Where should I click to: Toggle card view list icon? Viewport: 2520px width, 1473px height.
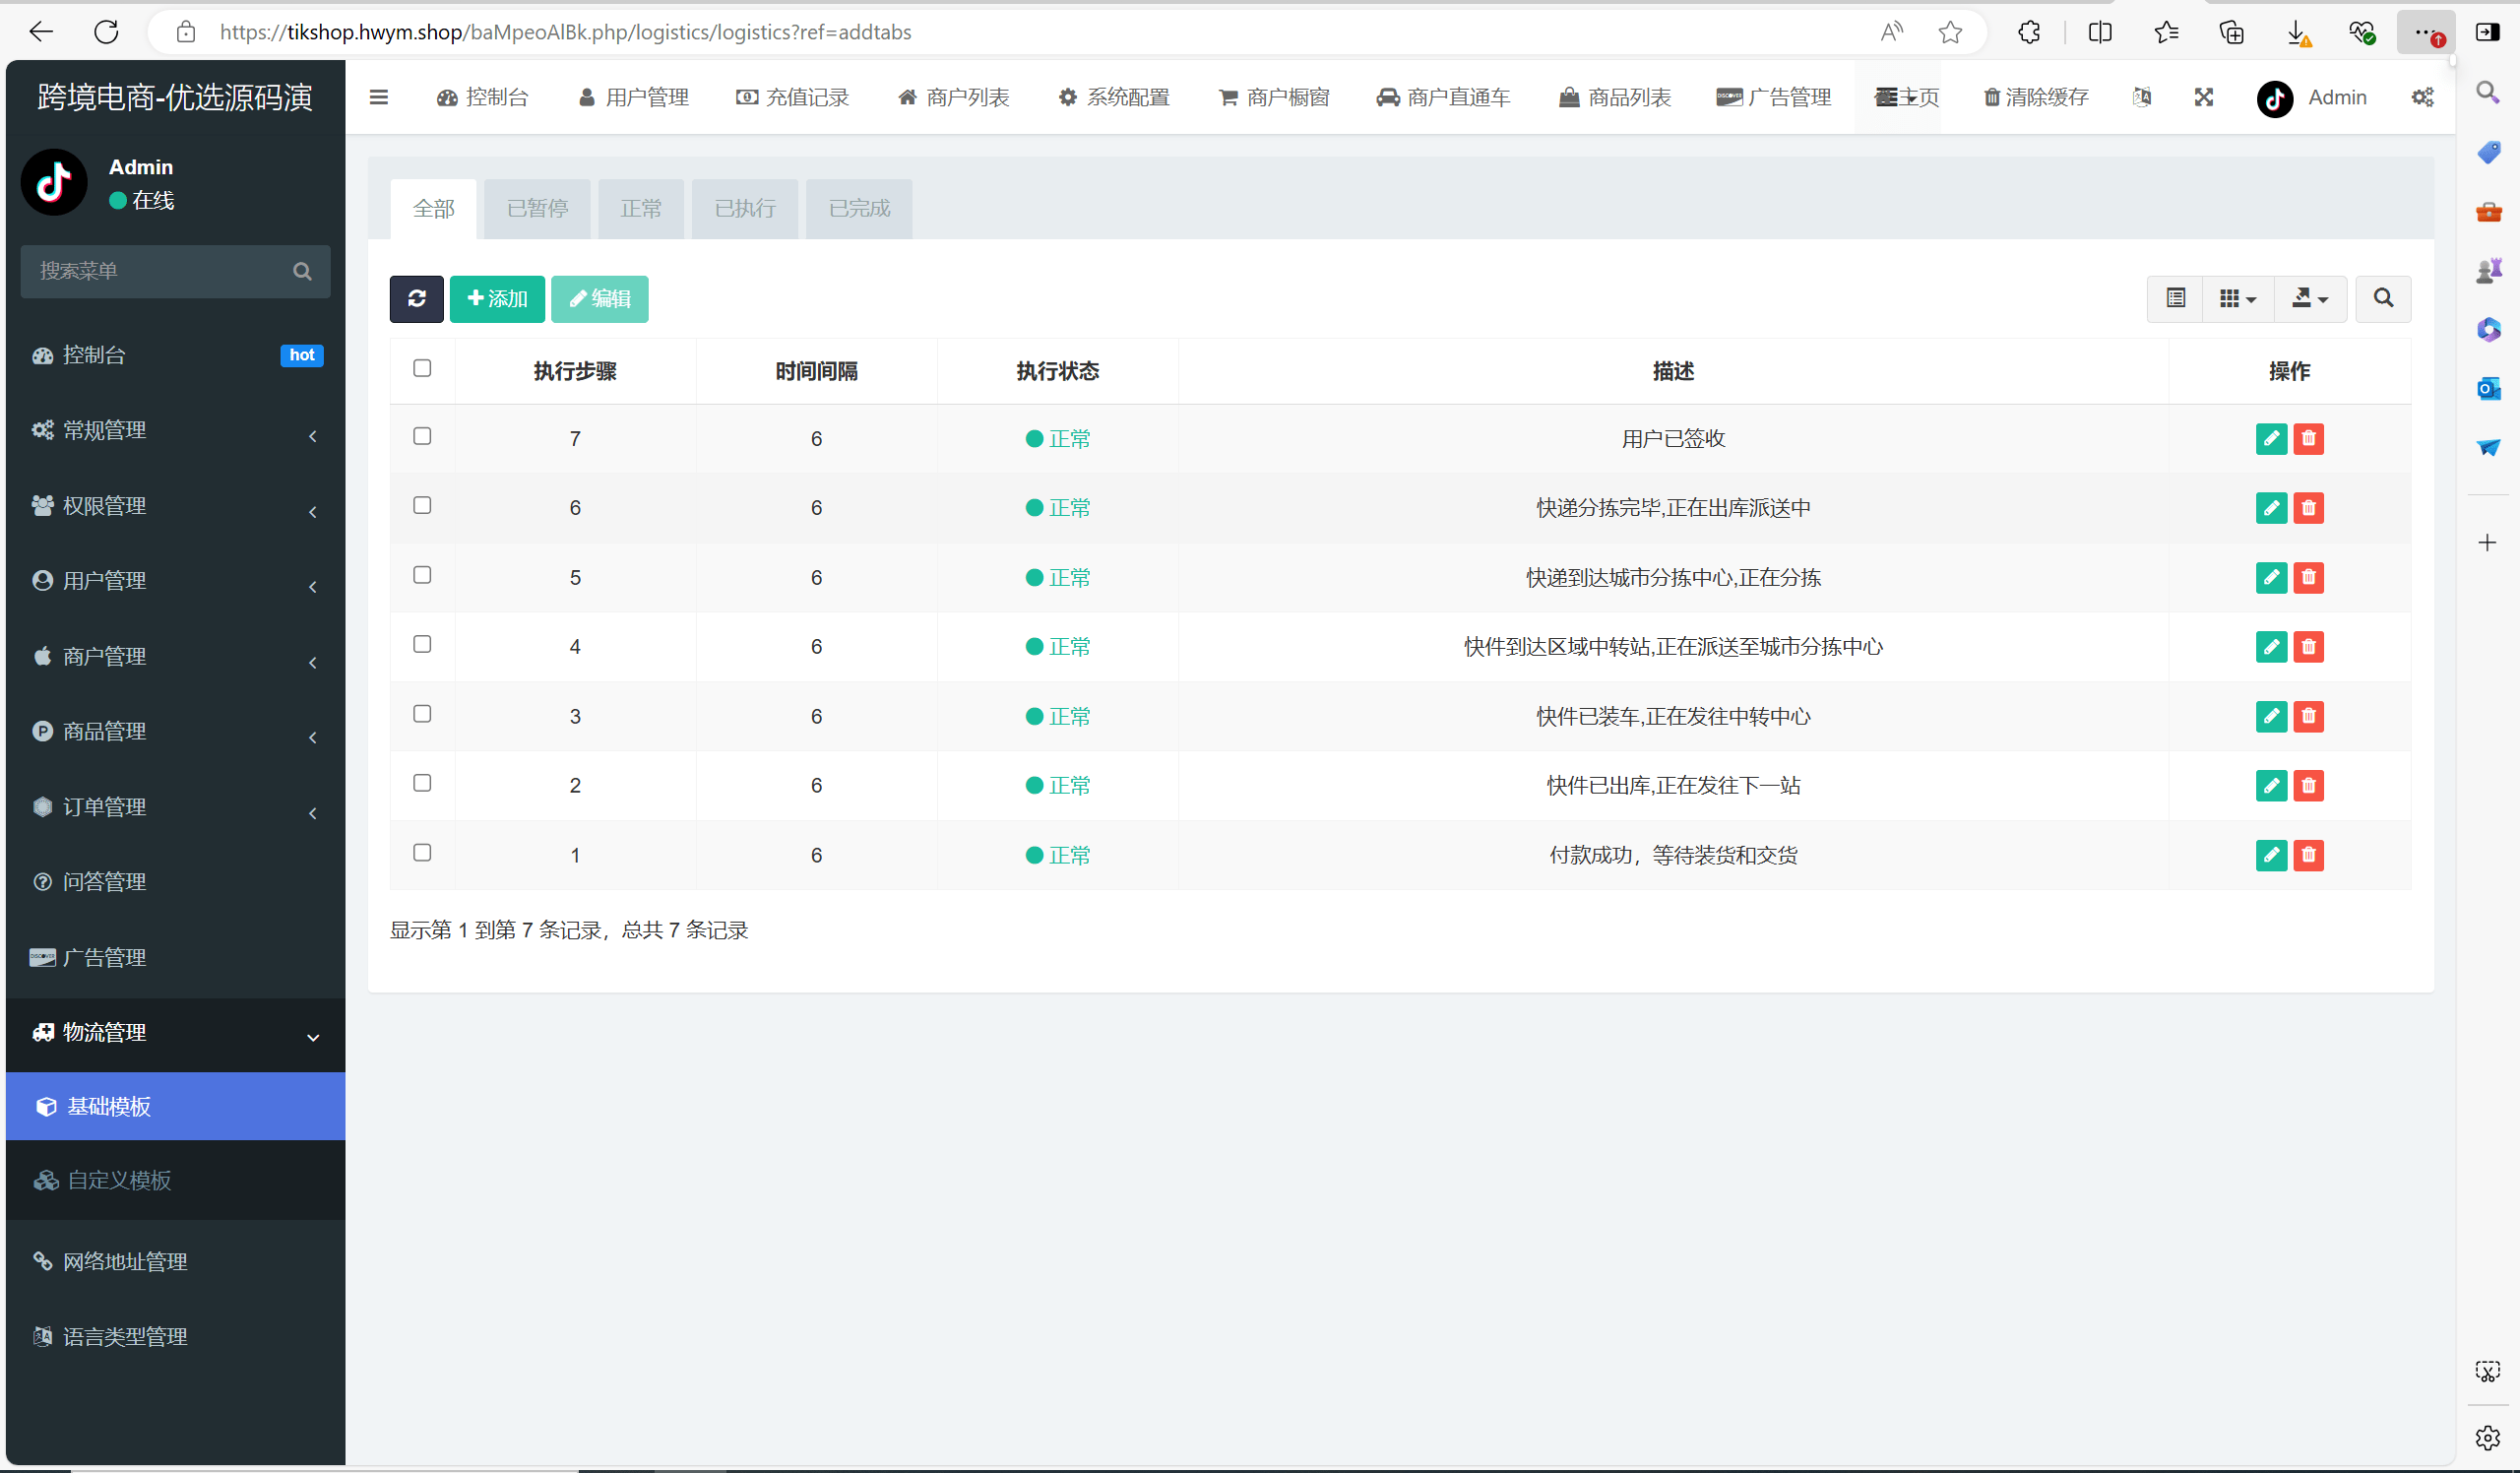click(2175, 298)
